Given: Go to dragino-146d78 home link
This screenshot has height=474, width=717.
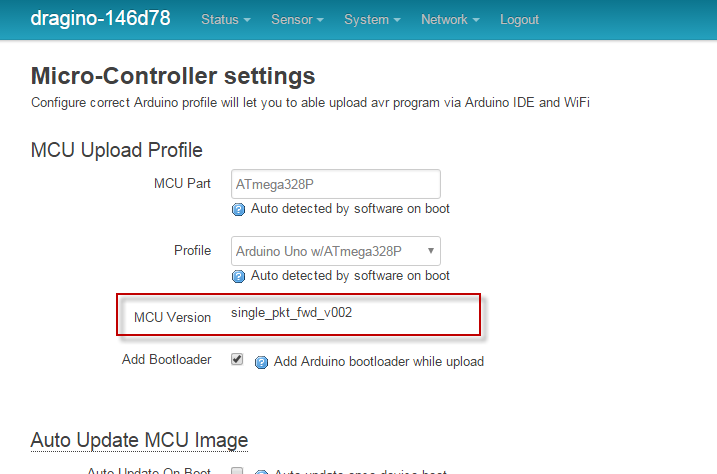Looking at the screenshot, I should [100, 19].
